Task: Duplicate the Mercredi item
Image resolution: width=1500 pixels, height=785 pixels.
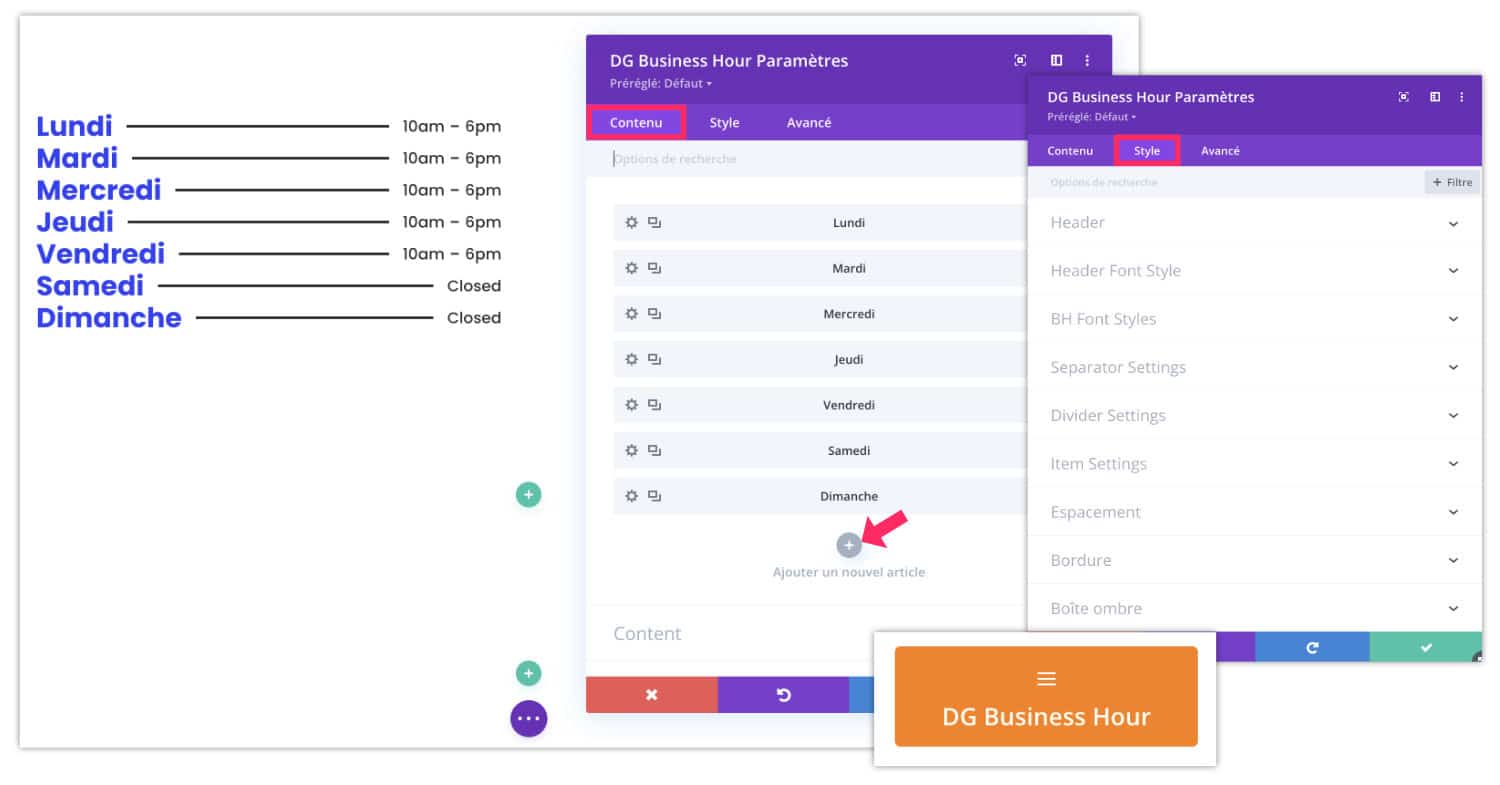Action: tap(655, 314)
